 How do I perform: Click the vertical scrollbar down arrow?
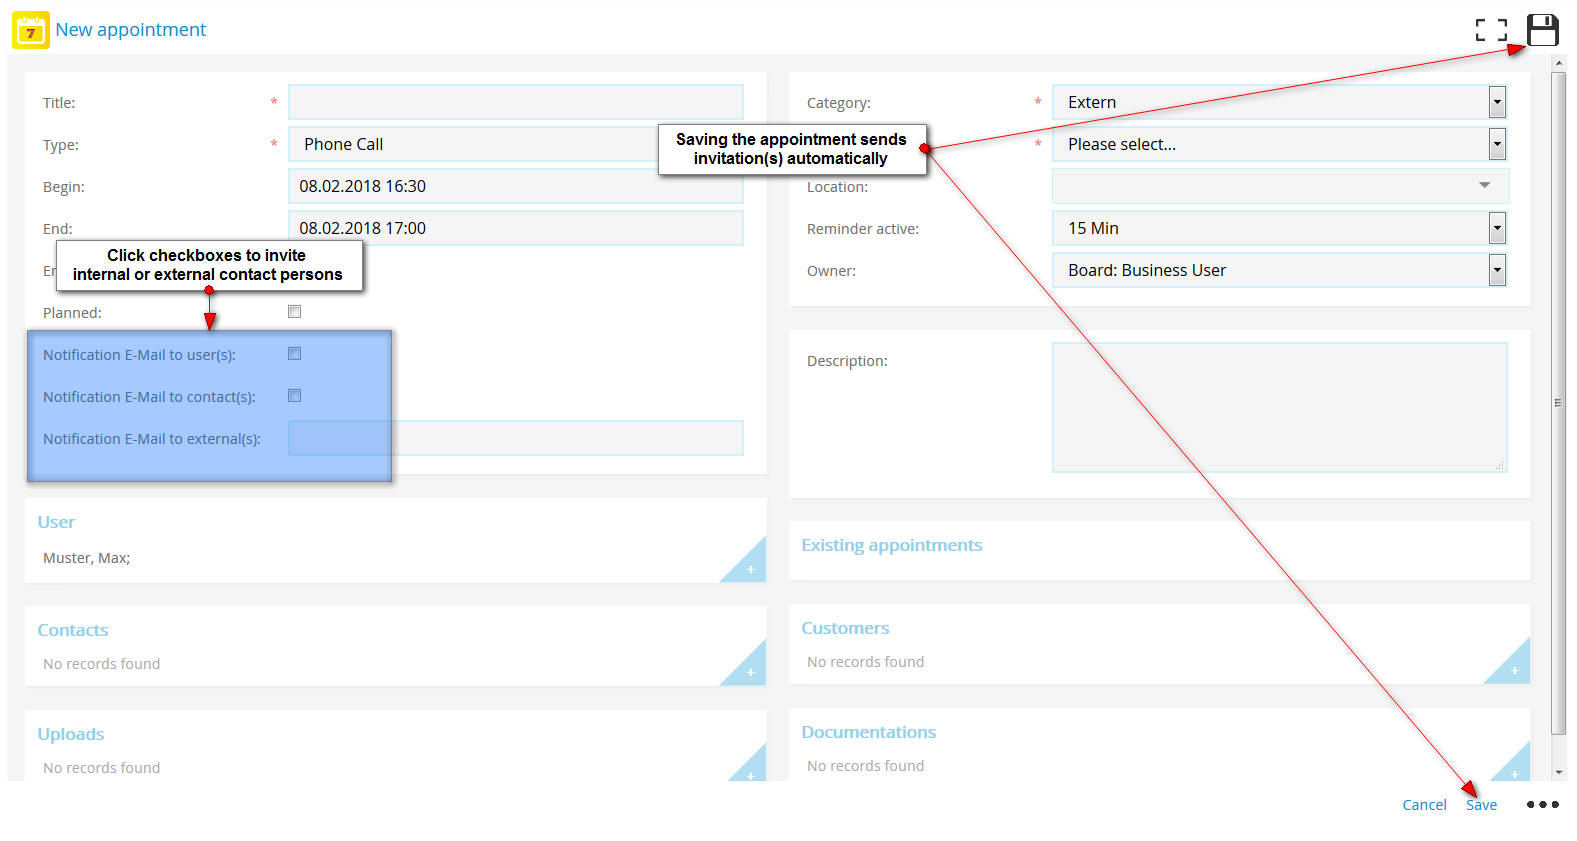point(1559,773)
